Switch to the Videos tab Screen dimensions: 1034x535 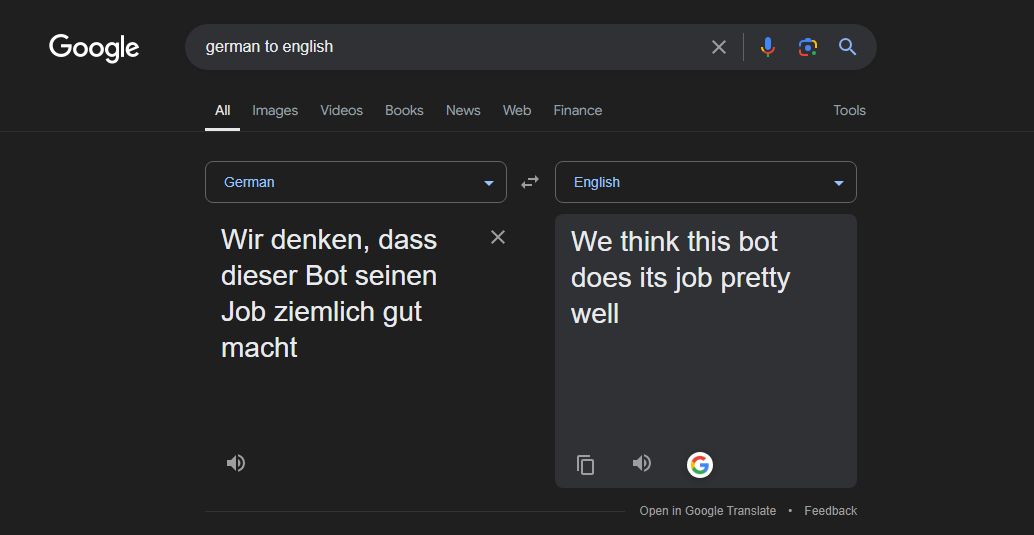point(341,110)
